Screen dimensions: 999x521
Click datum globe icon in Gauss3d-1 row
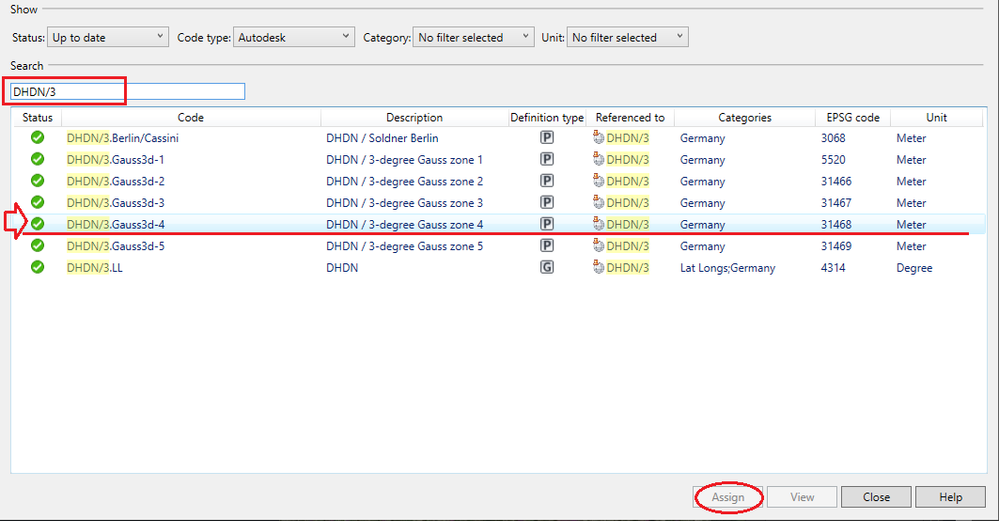[x=598, y=159]
